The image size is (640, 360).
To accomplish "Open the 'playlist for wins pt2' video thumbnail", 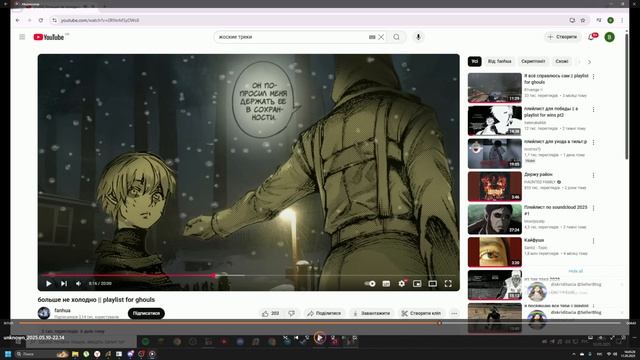I will point(495,121).
